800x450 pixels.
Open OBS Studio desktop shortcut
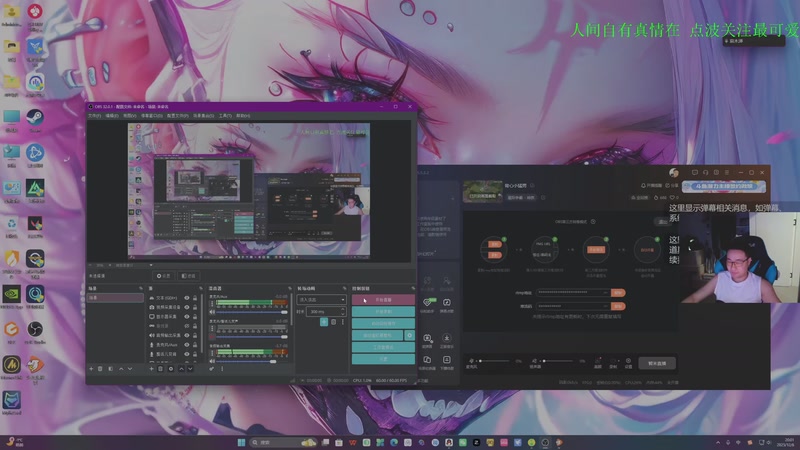point(35,332)
